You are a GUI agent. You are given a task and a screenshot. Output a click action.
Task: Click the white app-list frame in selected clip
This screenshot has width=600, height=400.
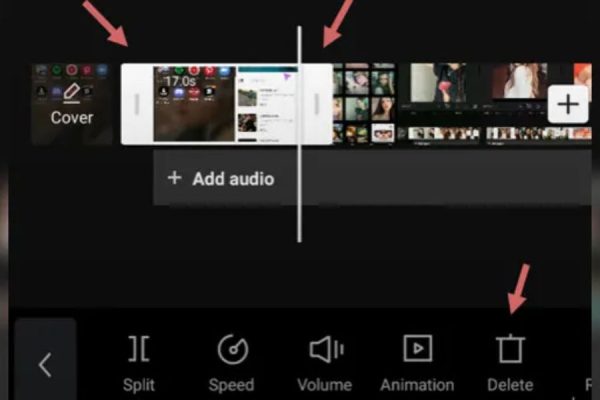(x=267, y=104)
